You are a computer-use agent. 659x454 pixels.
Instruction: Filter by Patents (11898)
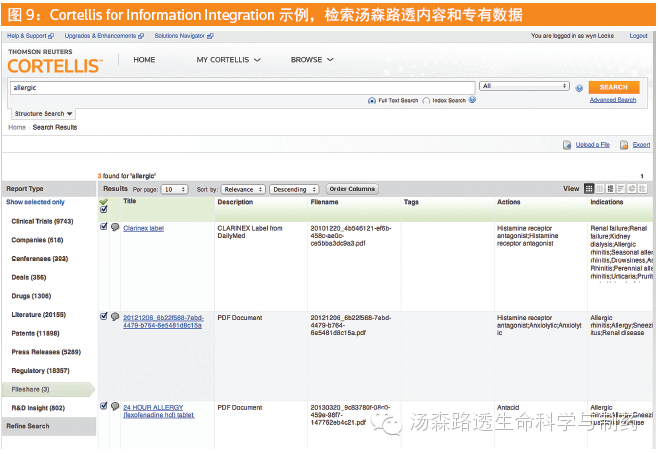click(36, 333)
